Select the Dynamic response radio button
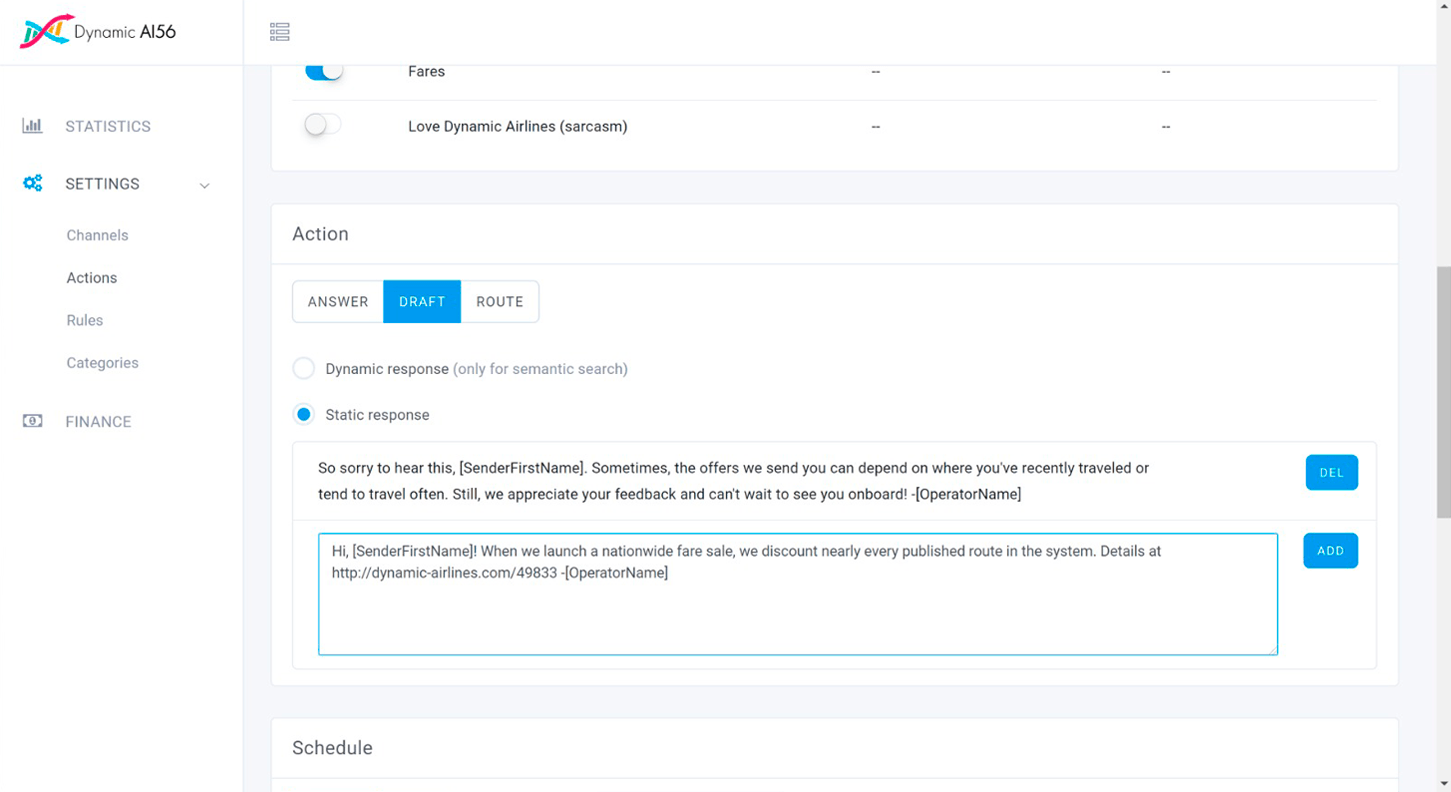1451x792 pixels. coord(304,369)
